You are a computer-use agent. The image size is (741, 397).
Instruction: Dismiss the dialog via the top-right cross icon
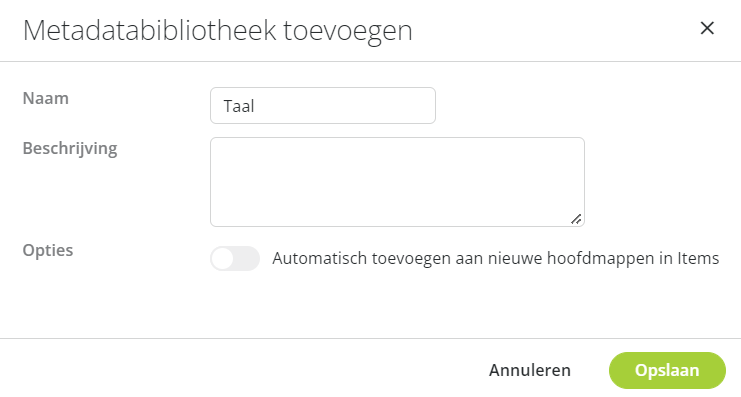[707, 28]
